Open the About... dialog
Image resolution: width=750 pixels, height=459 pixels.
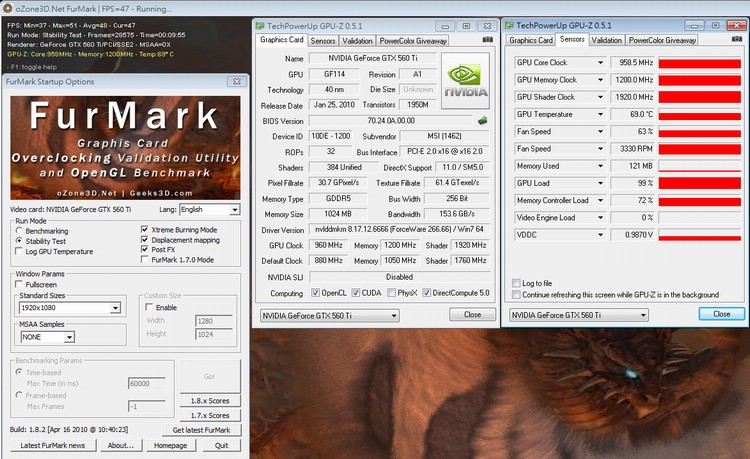point(121,445)
